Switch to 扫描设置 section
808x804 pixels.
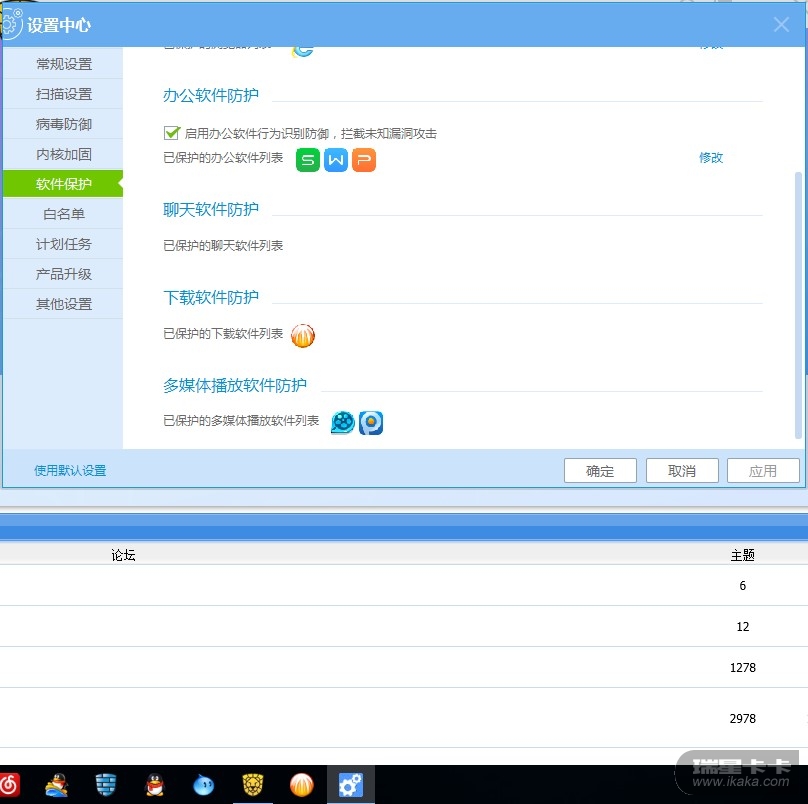point(63,94)
